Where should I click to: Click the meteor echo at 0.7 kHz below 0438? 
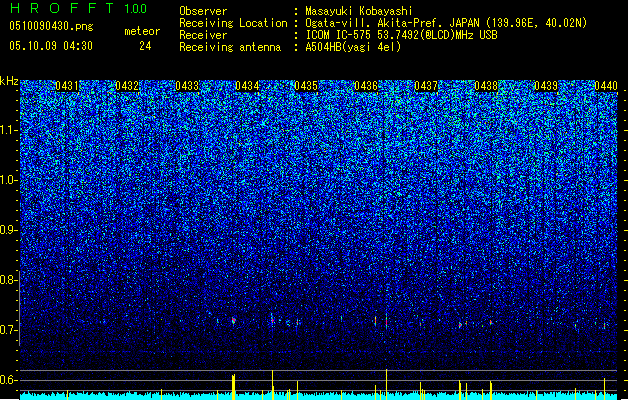[491, 322]
